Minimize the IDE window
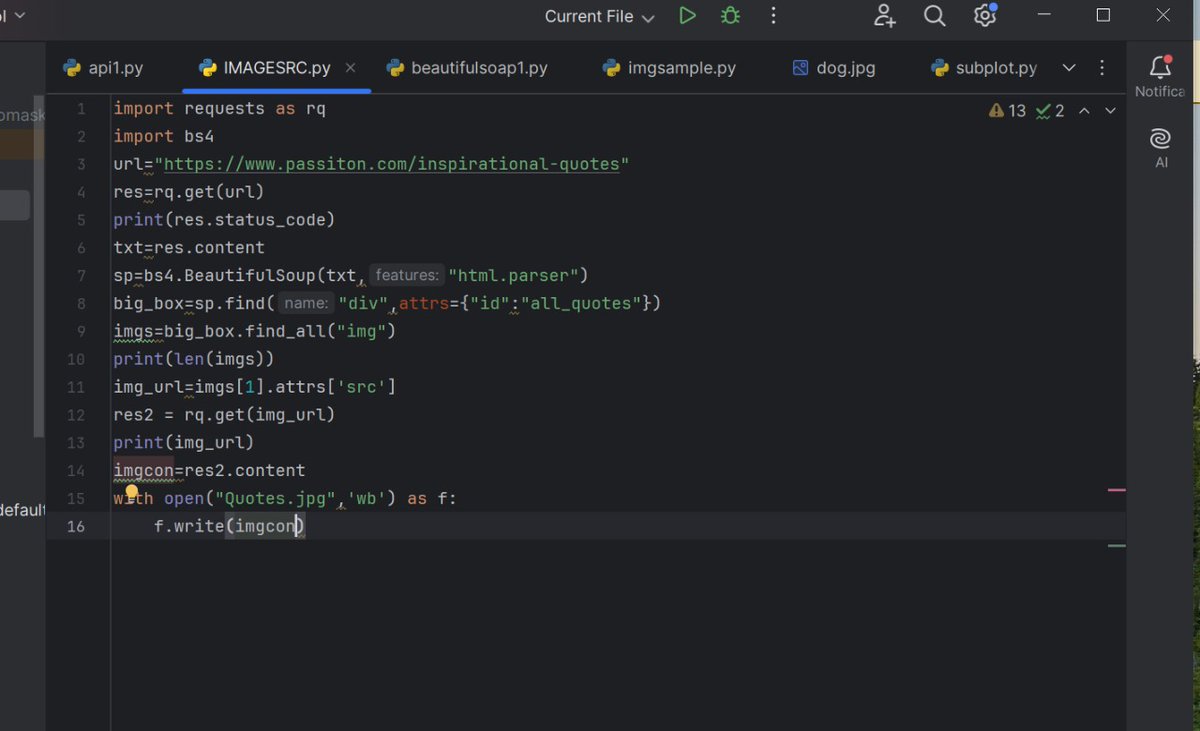The width and height of the screenshot is (1200, 731). [x=1045, y=15]
